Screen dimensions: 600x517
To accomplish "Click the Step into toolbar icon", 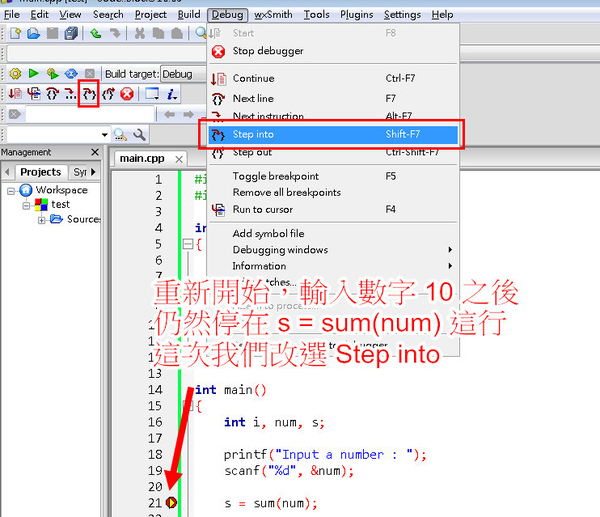I will (89, 93).
